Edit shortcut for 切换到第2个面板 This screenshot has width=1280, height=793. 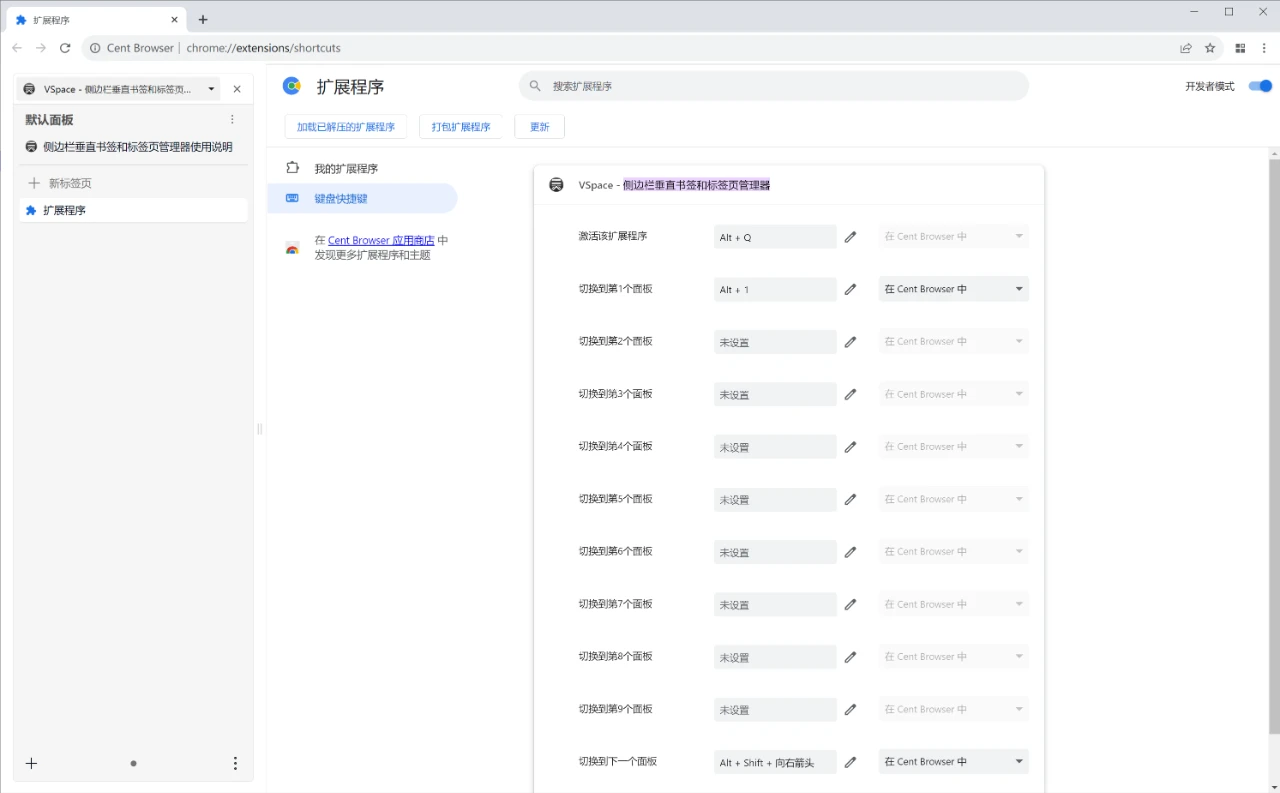click(850, 342)
